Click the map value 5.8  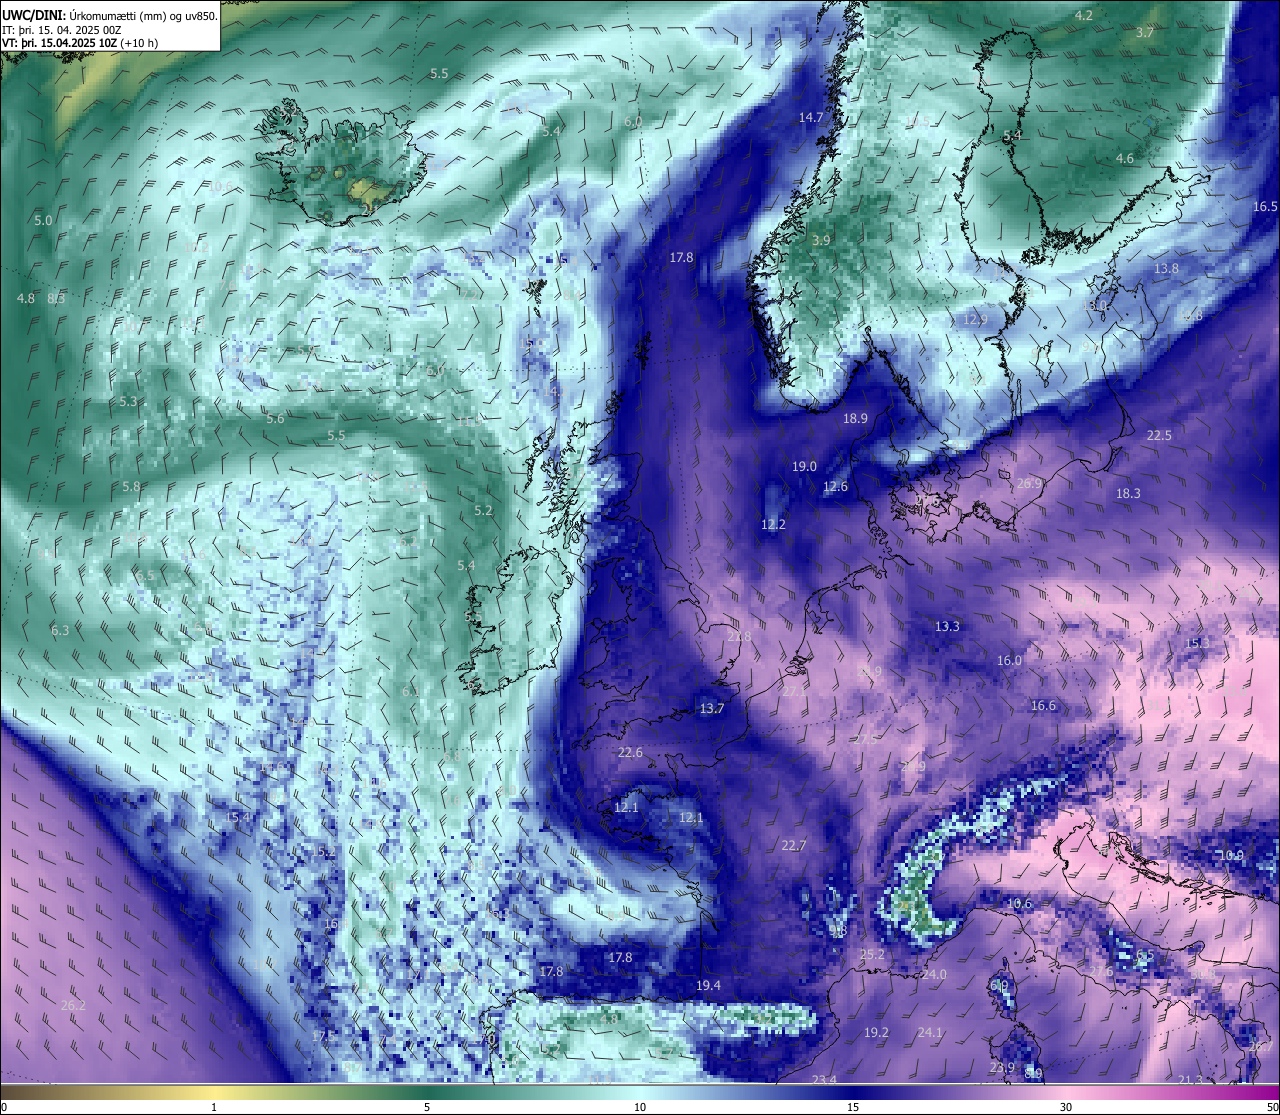(131, 486)
